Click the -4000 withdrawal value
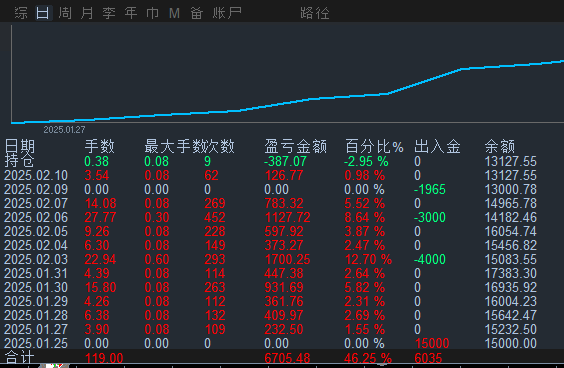Viewport: 564px width, 368px height. 430,260
